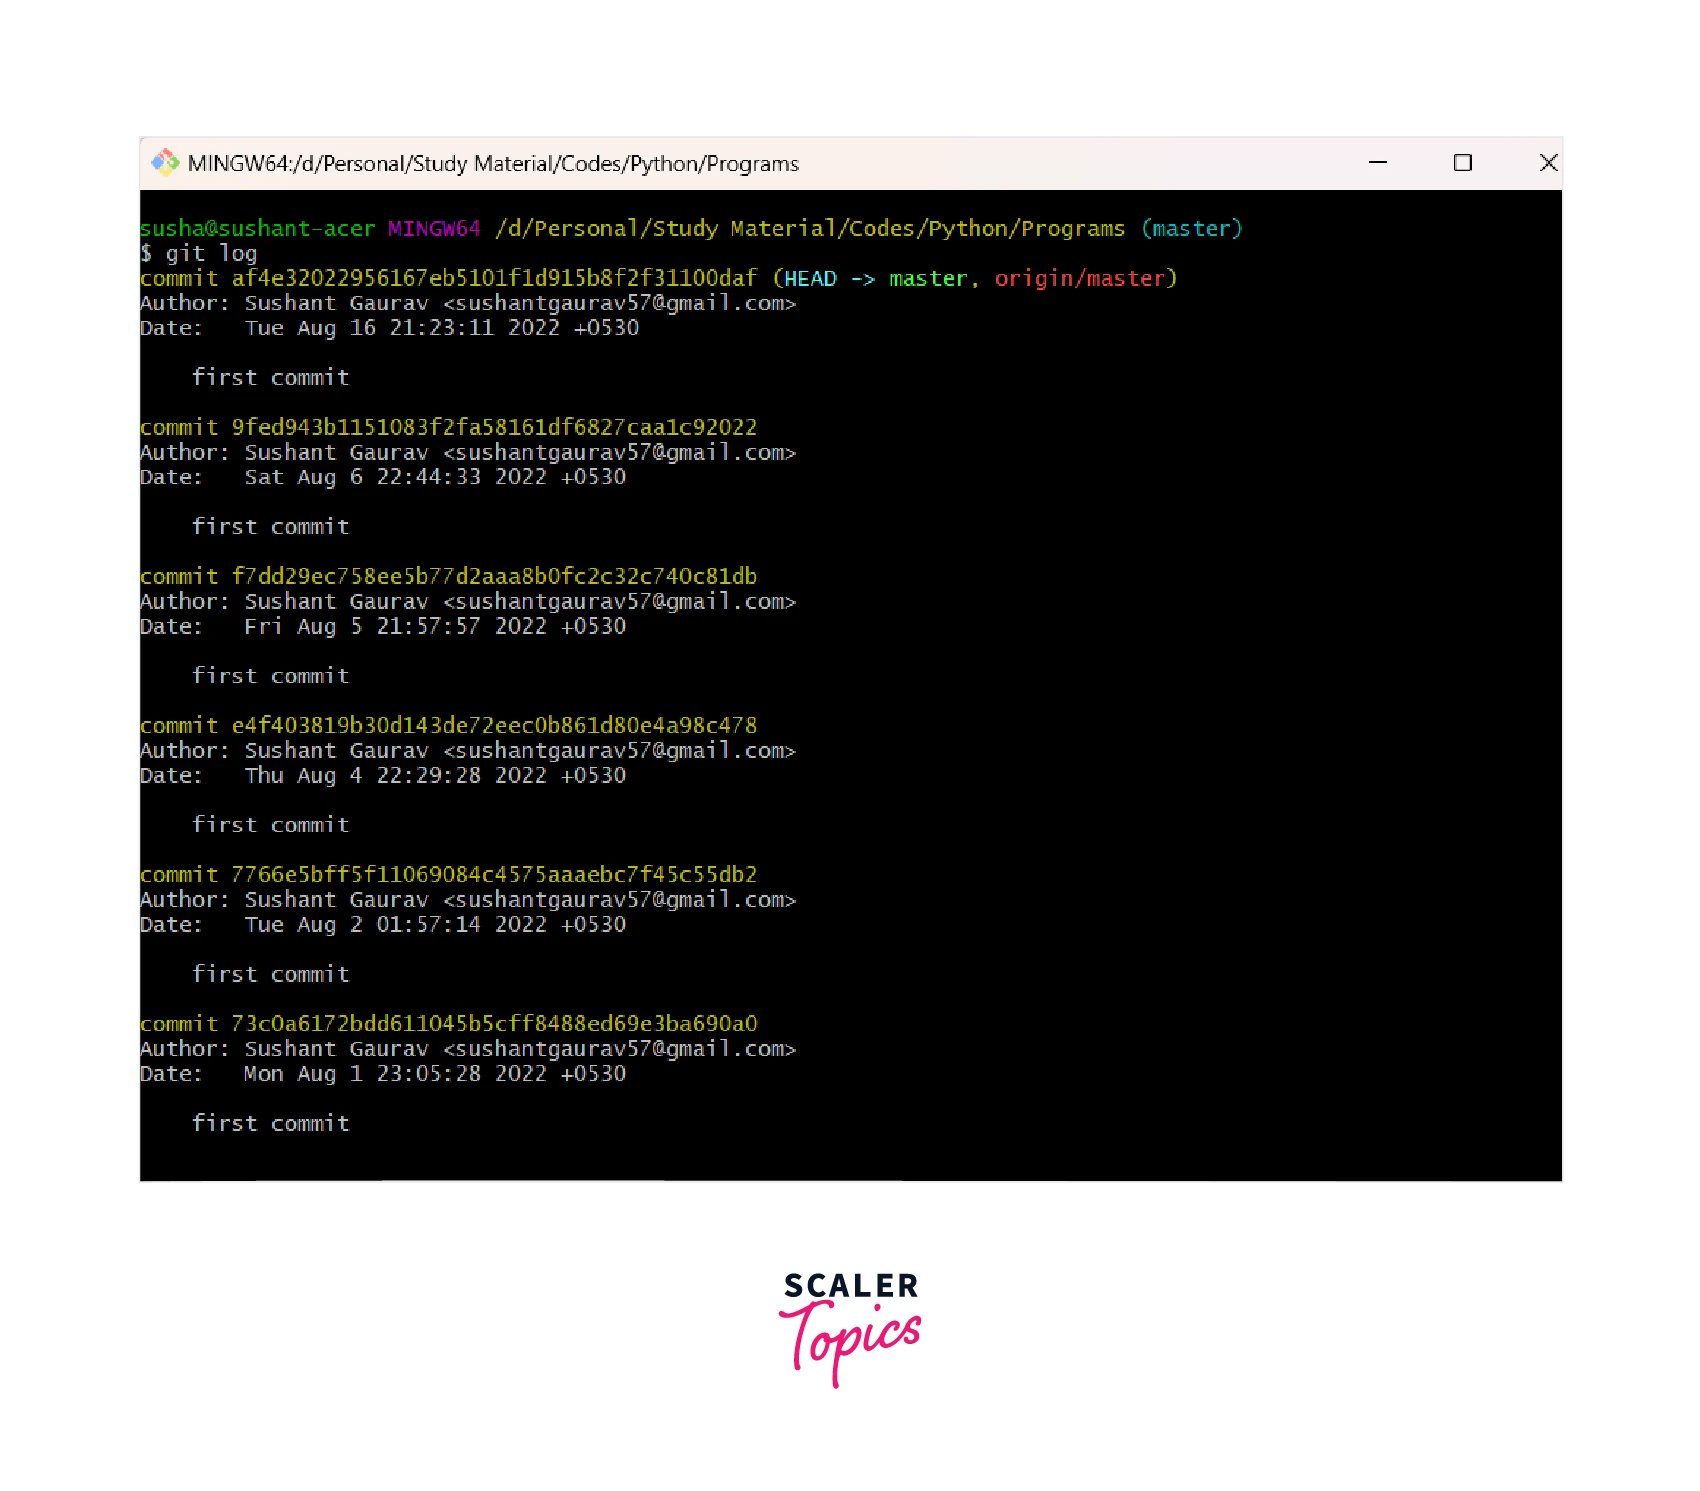
Task: Click commit hash starting with 7766e5bf
Action: pyautogui.click(x=494, y=875)
